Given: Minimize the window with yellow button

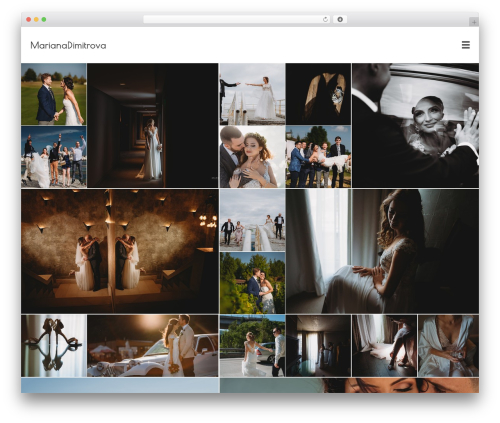Looking at the screenshot, I should point(36,19).
